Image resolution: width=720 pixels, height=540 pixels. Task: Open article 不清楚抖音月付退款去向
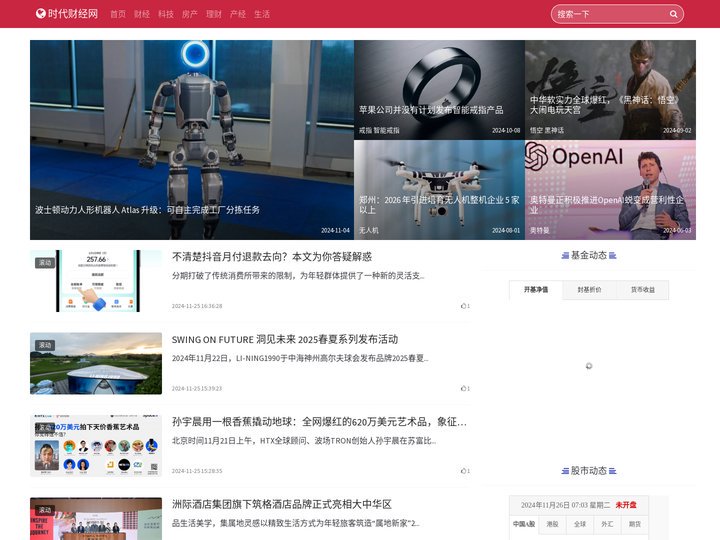tap(272, 257)
